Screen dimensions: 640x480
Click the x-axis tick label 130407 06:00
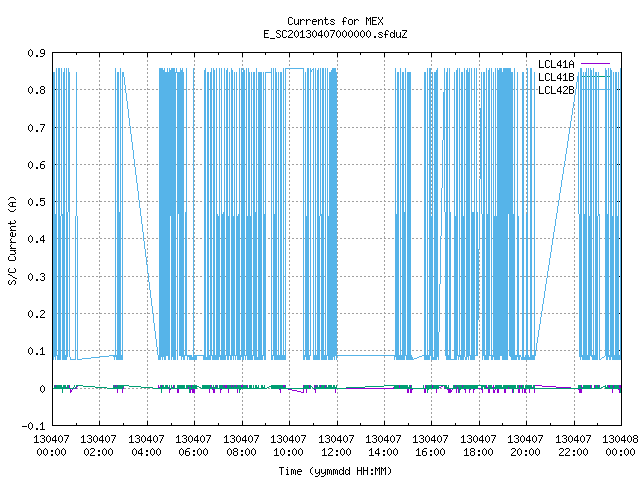click(193, 446)
